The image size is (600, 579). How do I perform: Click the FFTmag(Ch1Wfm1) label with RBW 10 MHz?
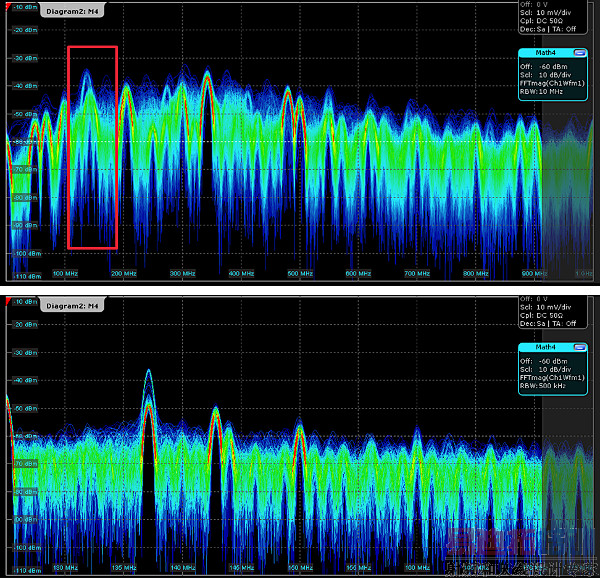point(552,83)
